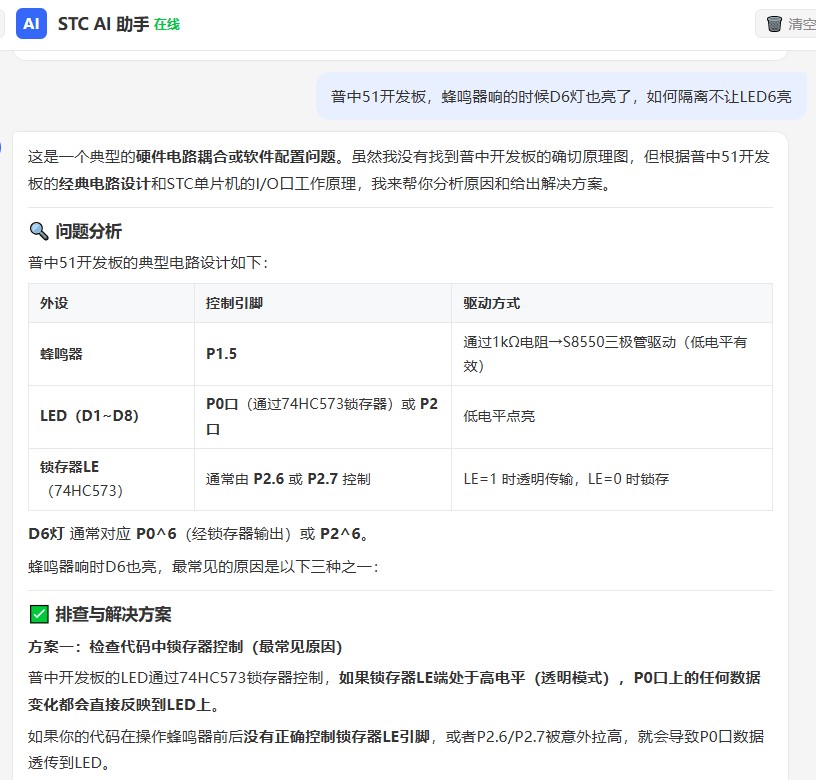The image size is (816, 780).
Task: Click the 蜂鸣器 table cell
Action: click(111, 354)
